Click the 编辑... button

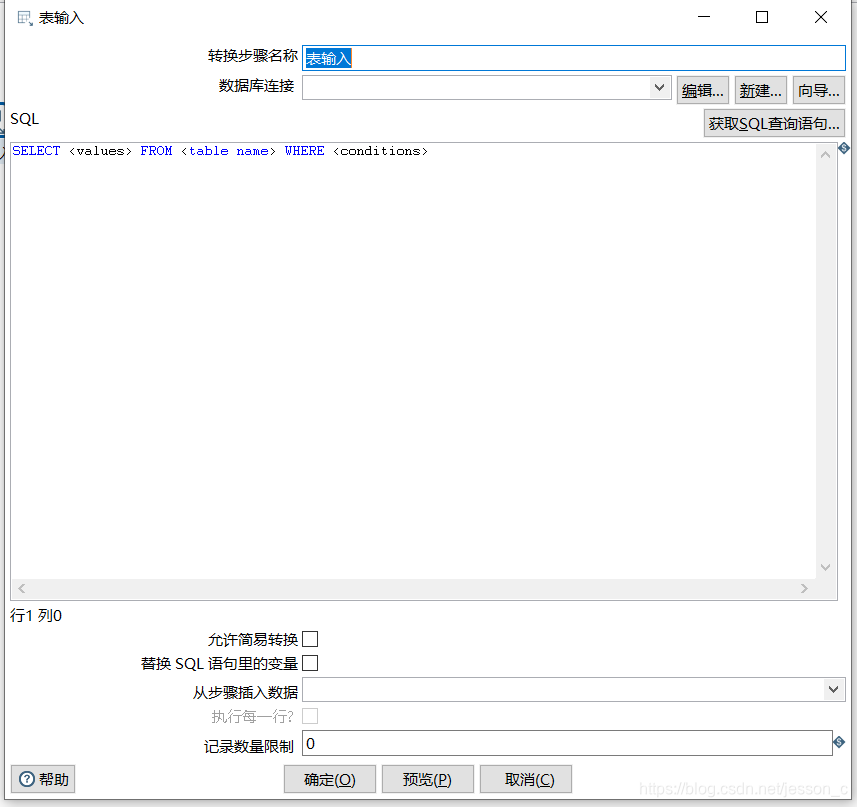click(702, 90)
